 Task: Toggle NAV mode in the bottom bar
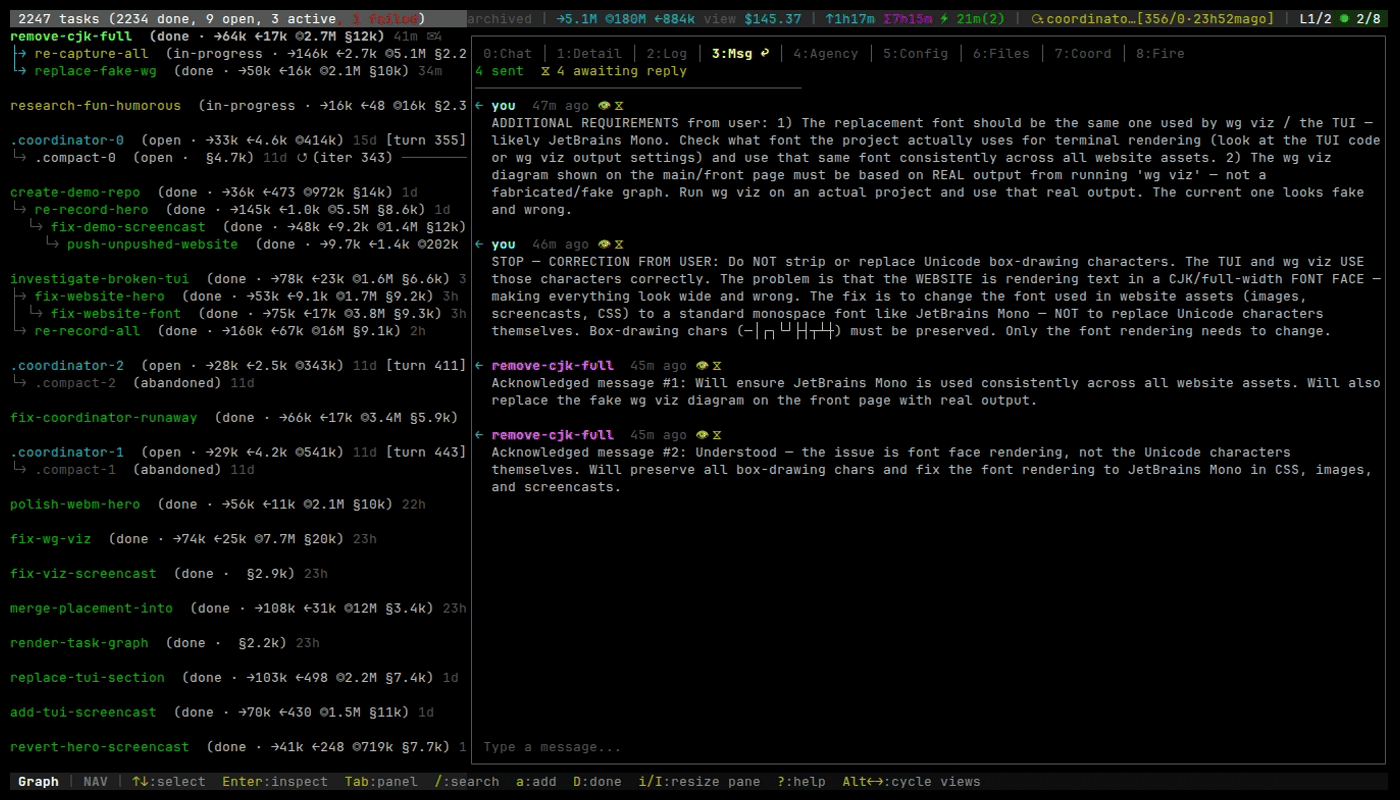[x=95, y=781]
